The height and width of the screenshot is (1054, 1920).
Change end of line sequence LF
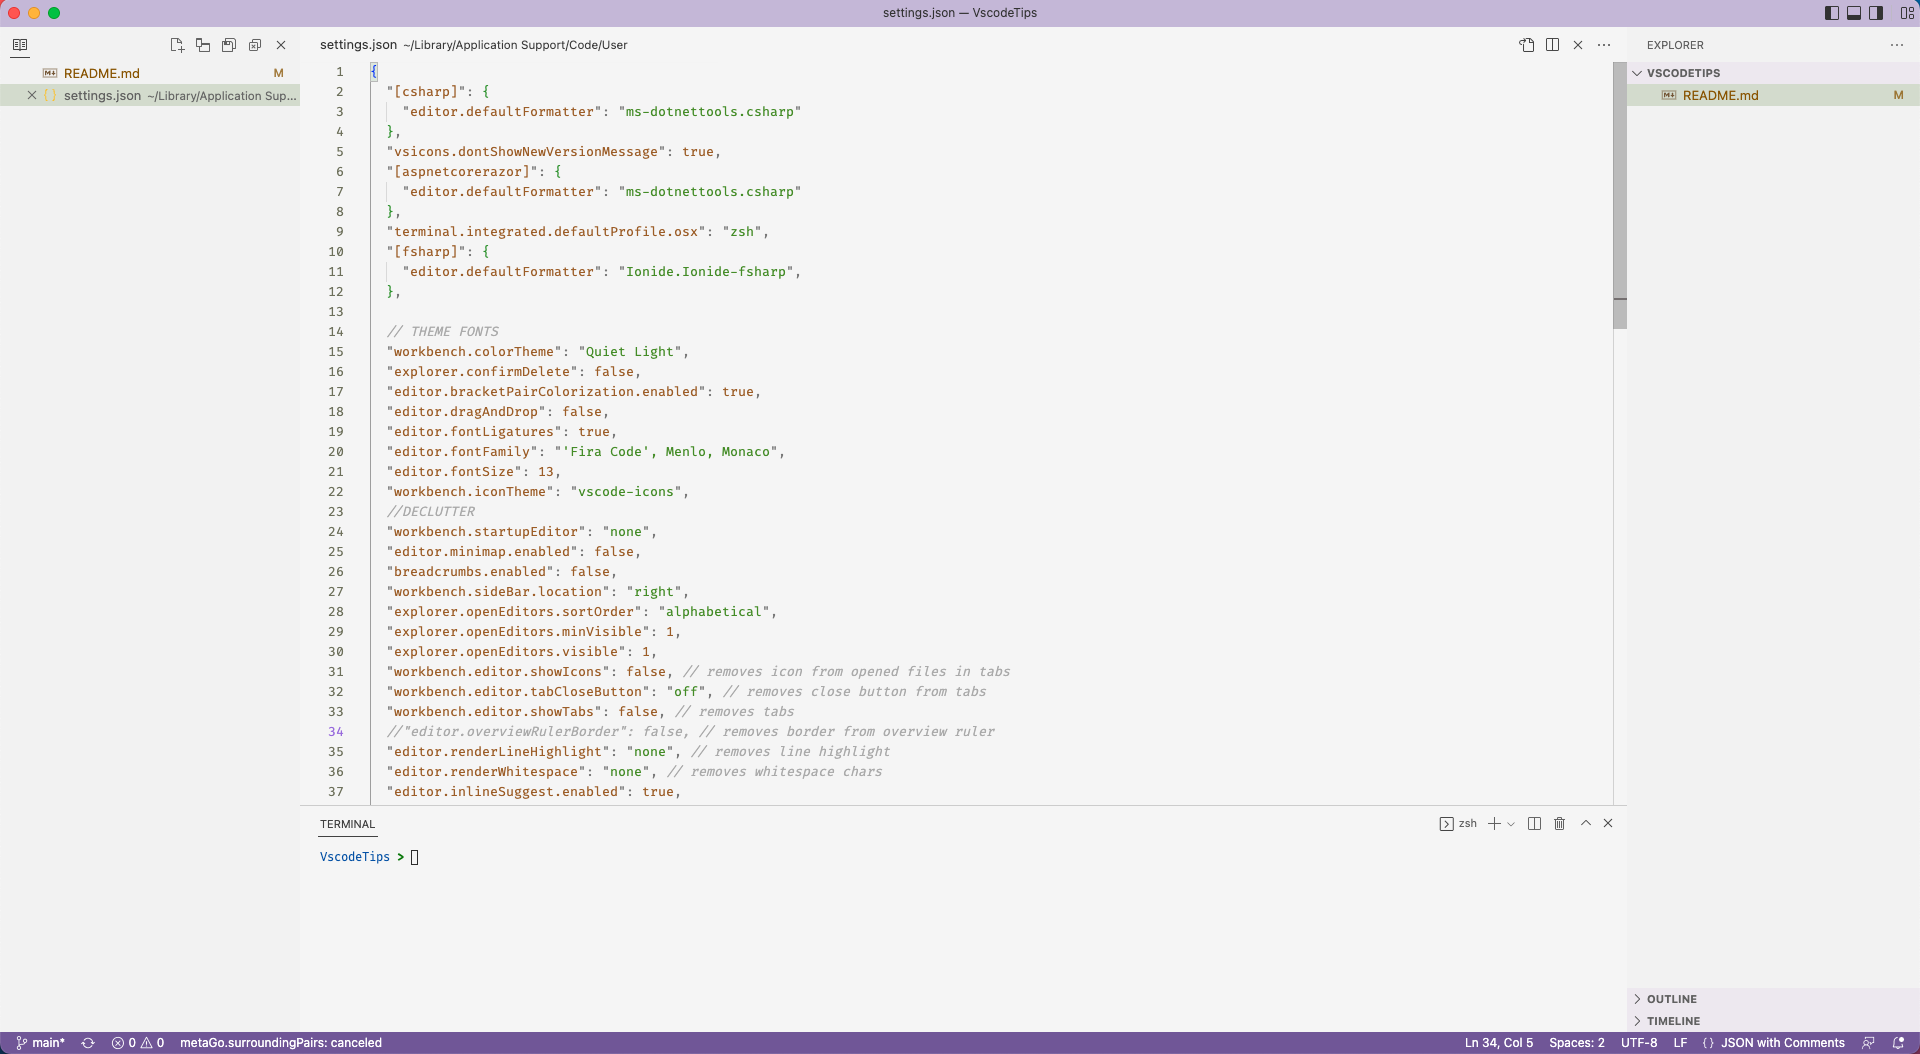(x=1680, y=1043)
